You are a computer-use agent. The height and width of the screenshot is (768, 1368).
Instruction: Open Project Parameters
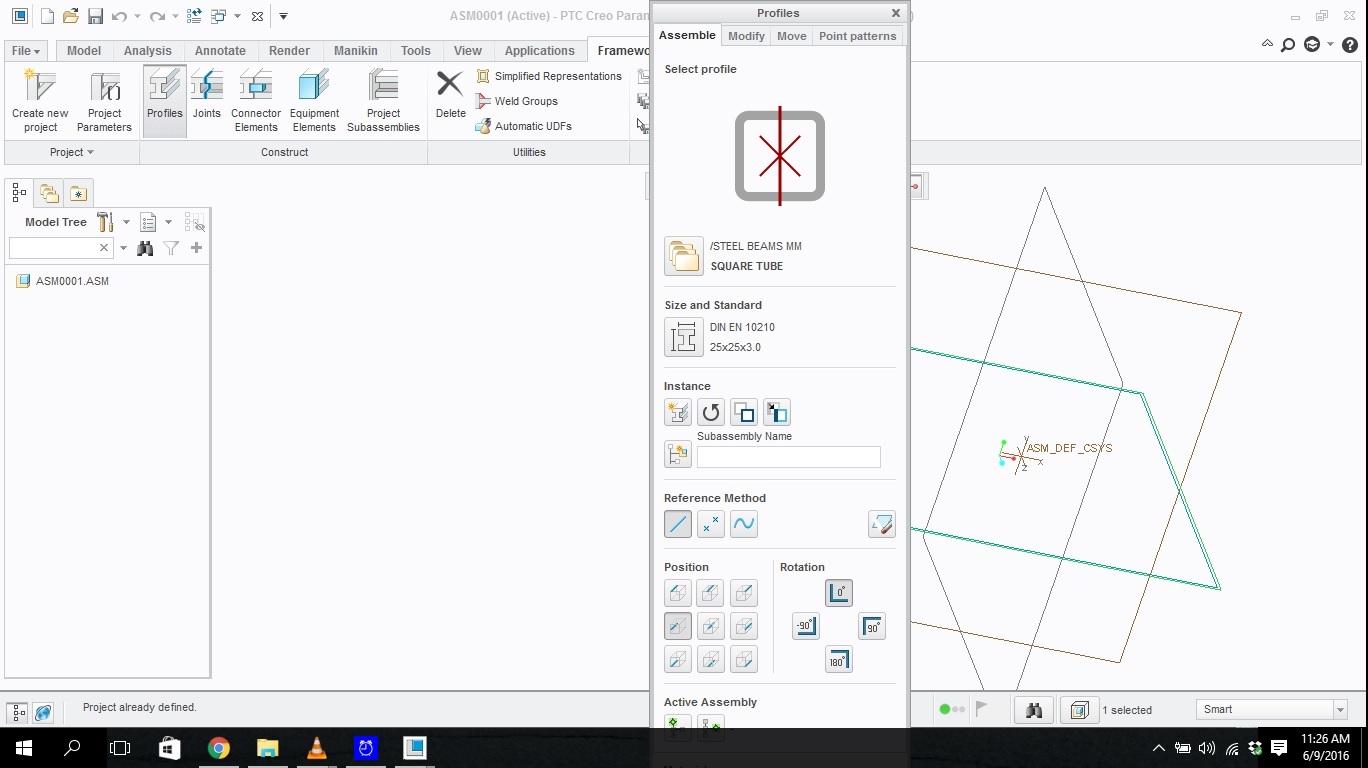(104, 101)
